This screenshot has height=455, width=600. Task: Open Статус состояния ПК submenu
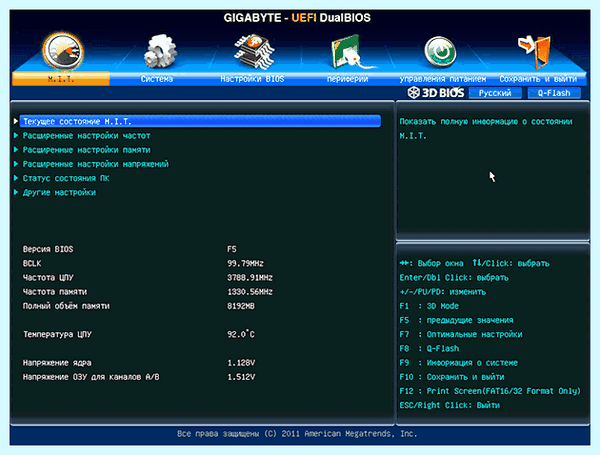pyautogui.click(x=66, y=178)
